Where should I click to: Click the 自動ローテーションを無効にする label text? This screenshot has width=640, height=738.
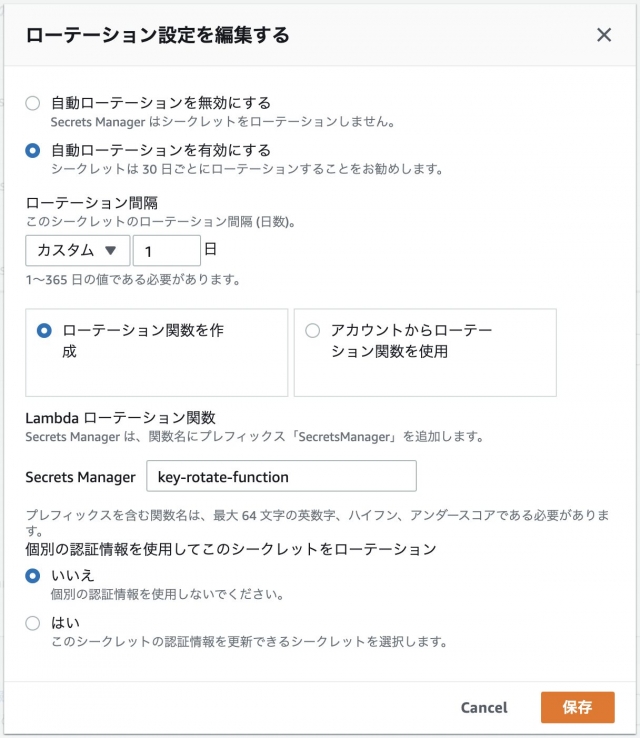161,103
